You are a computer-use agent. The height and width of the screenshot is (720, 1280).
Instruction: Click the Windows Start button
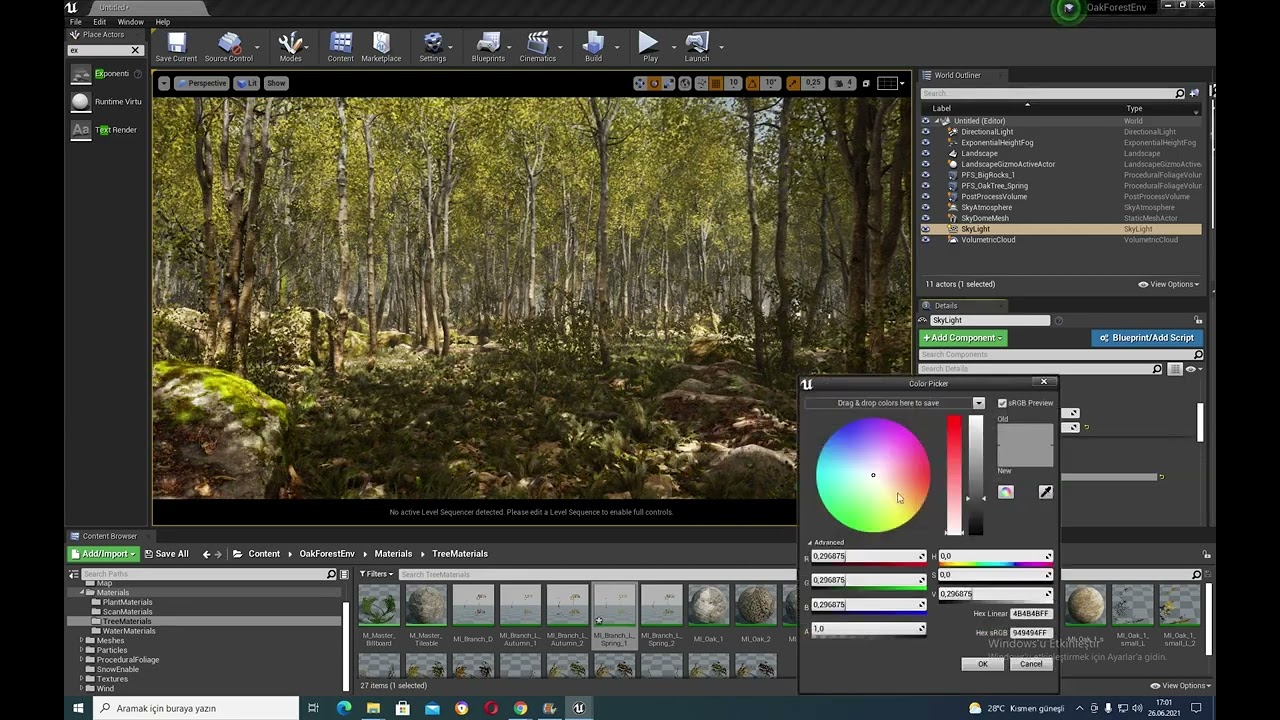[79, 708]
